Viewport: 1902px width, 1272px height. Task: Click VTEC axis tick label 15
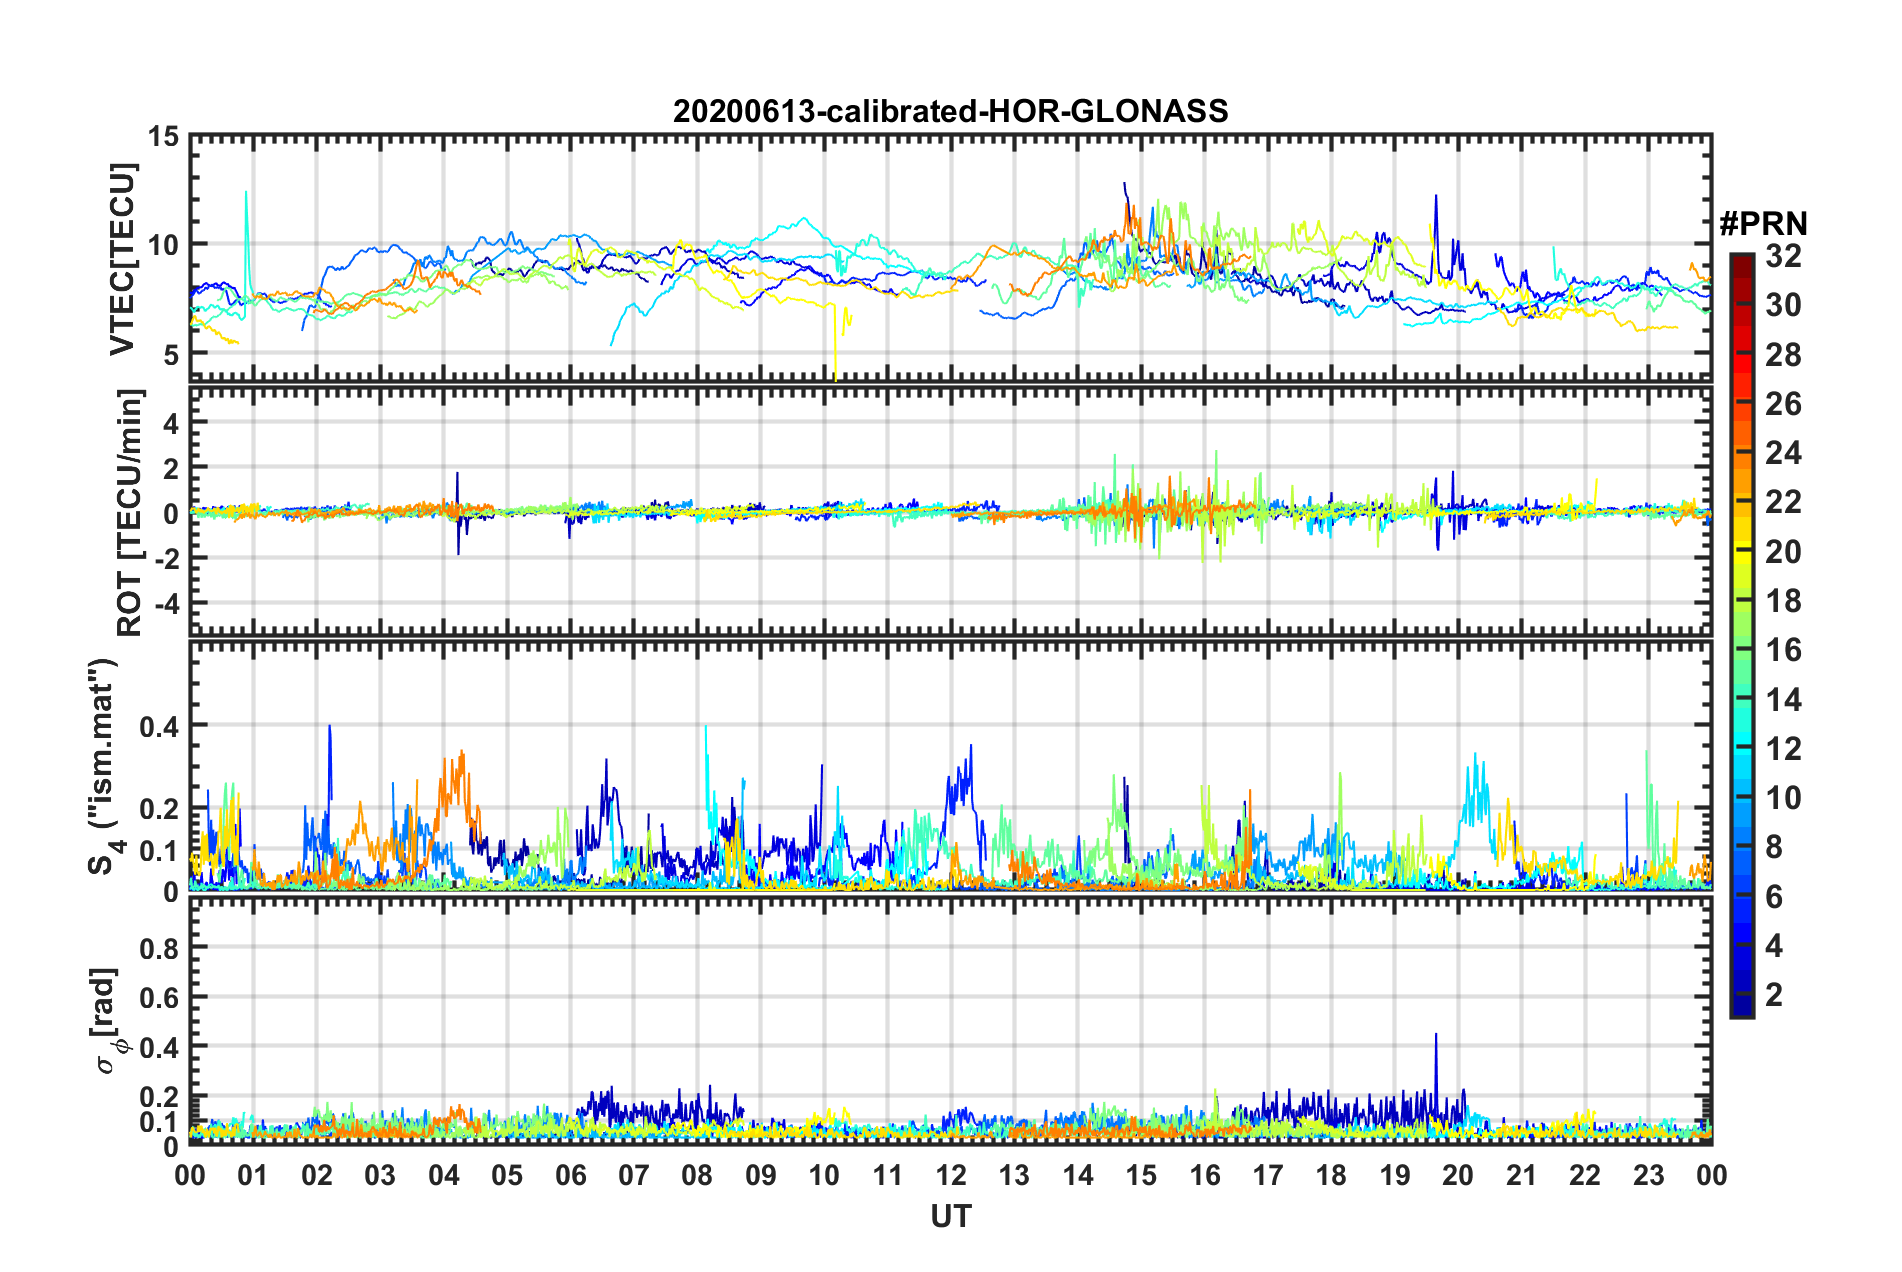(x=163, y=136)
